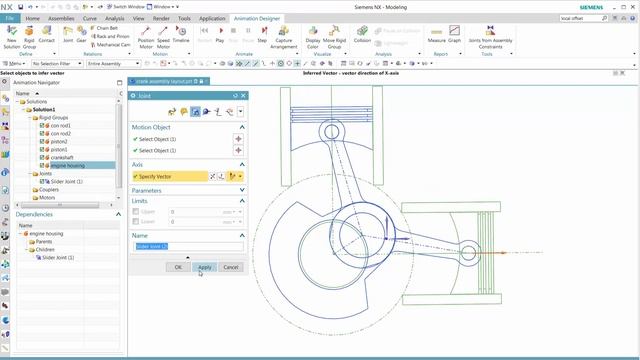Click the Joint tool in ribbon
The width and height of the screenshot is (640, 360).
point(68,34)
